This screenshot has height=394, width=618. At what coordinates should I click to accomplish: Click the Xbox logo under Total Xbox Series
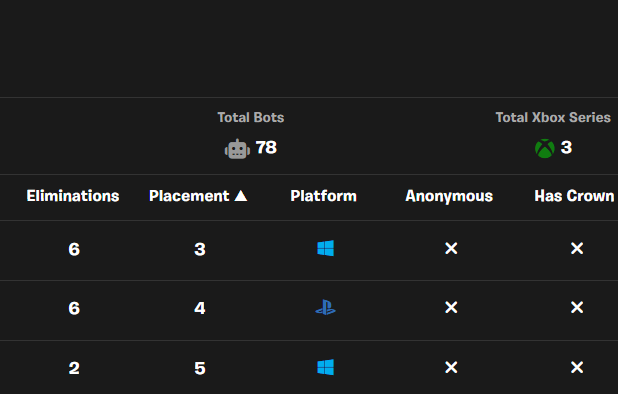[545, 149]
